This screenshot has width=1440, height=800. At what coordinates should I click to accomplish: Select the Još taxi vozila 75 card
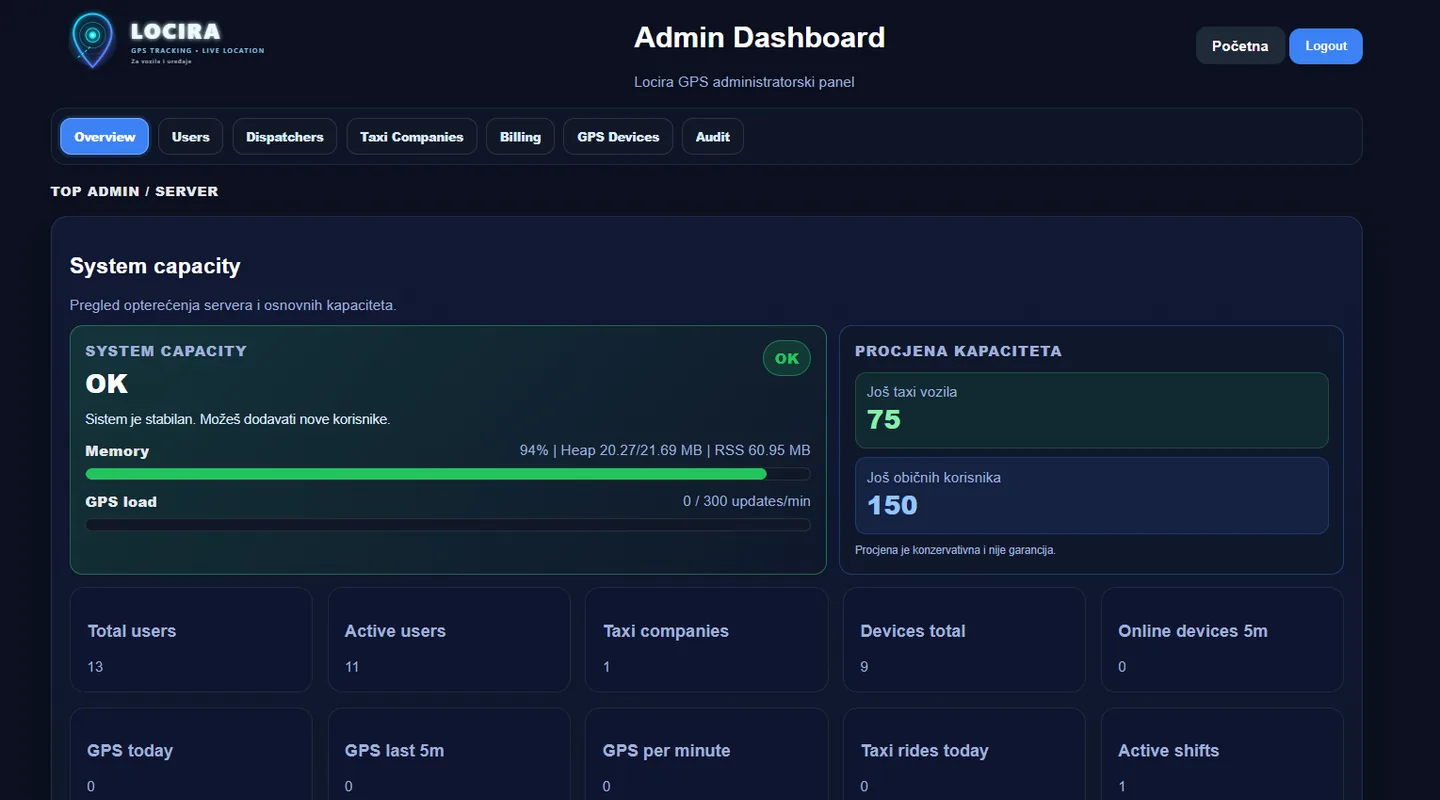coord(1092,410)
